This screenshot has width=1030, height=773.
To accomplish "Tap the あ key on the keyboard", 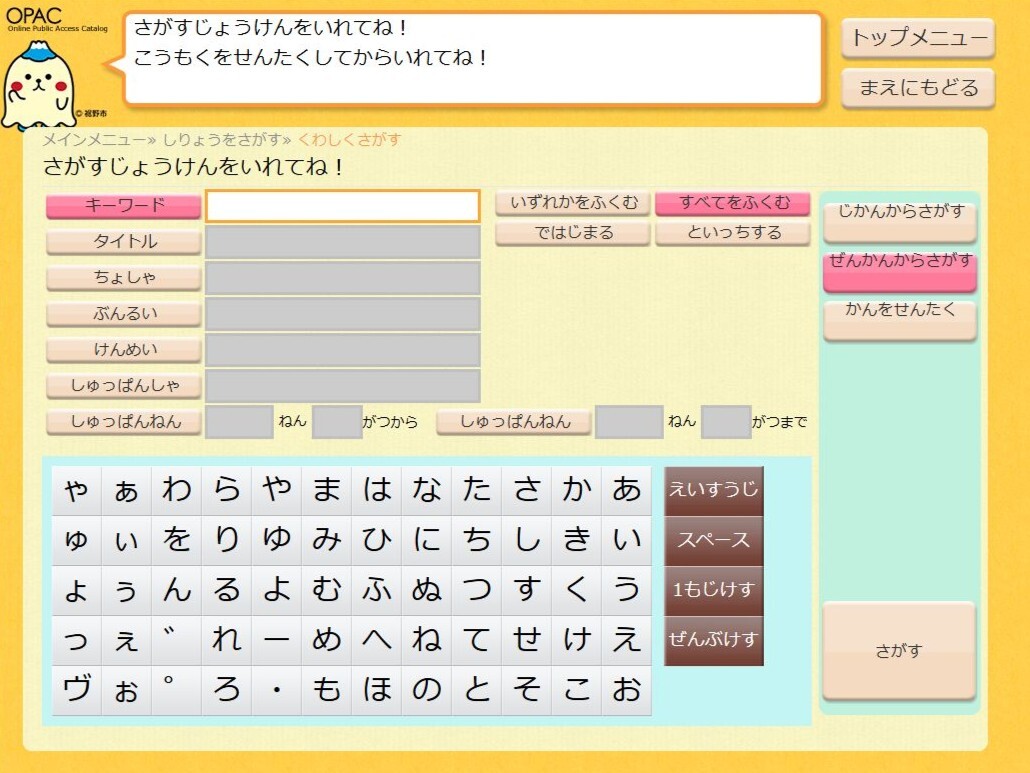I will tap(627, 491).
